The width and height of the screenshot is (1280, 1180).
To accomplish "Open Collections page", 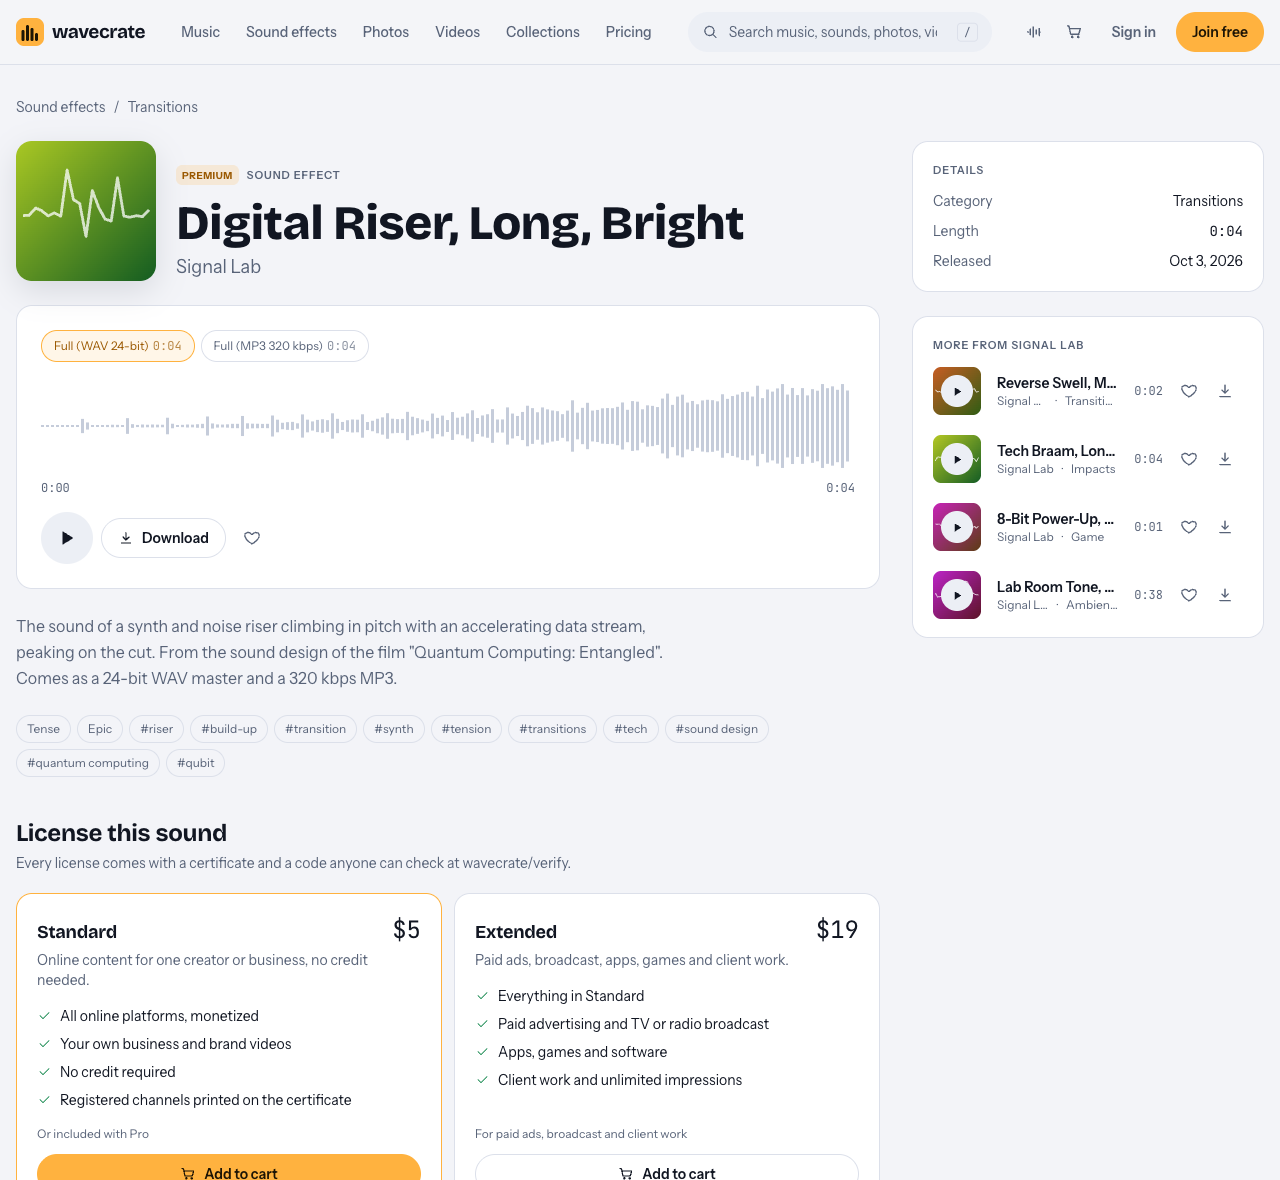I will (x=543, y=32).
